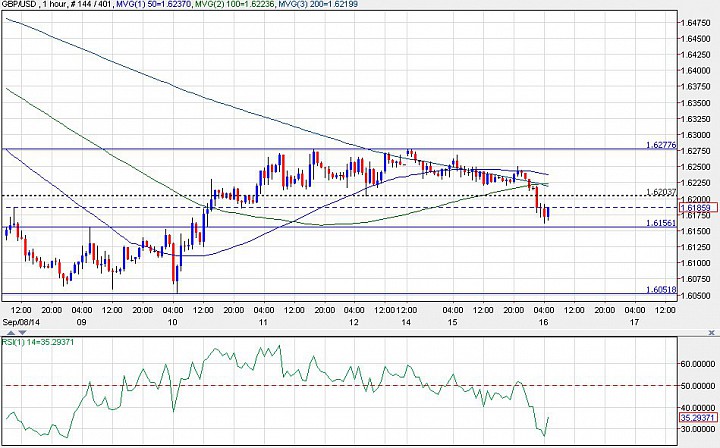Screen dimensions: 720x448
Task: Click the 1.62250 price axis label
Action: pyautogui.click(x=696, y=183)
